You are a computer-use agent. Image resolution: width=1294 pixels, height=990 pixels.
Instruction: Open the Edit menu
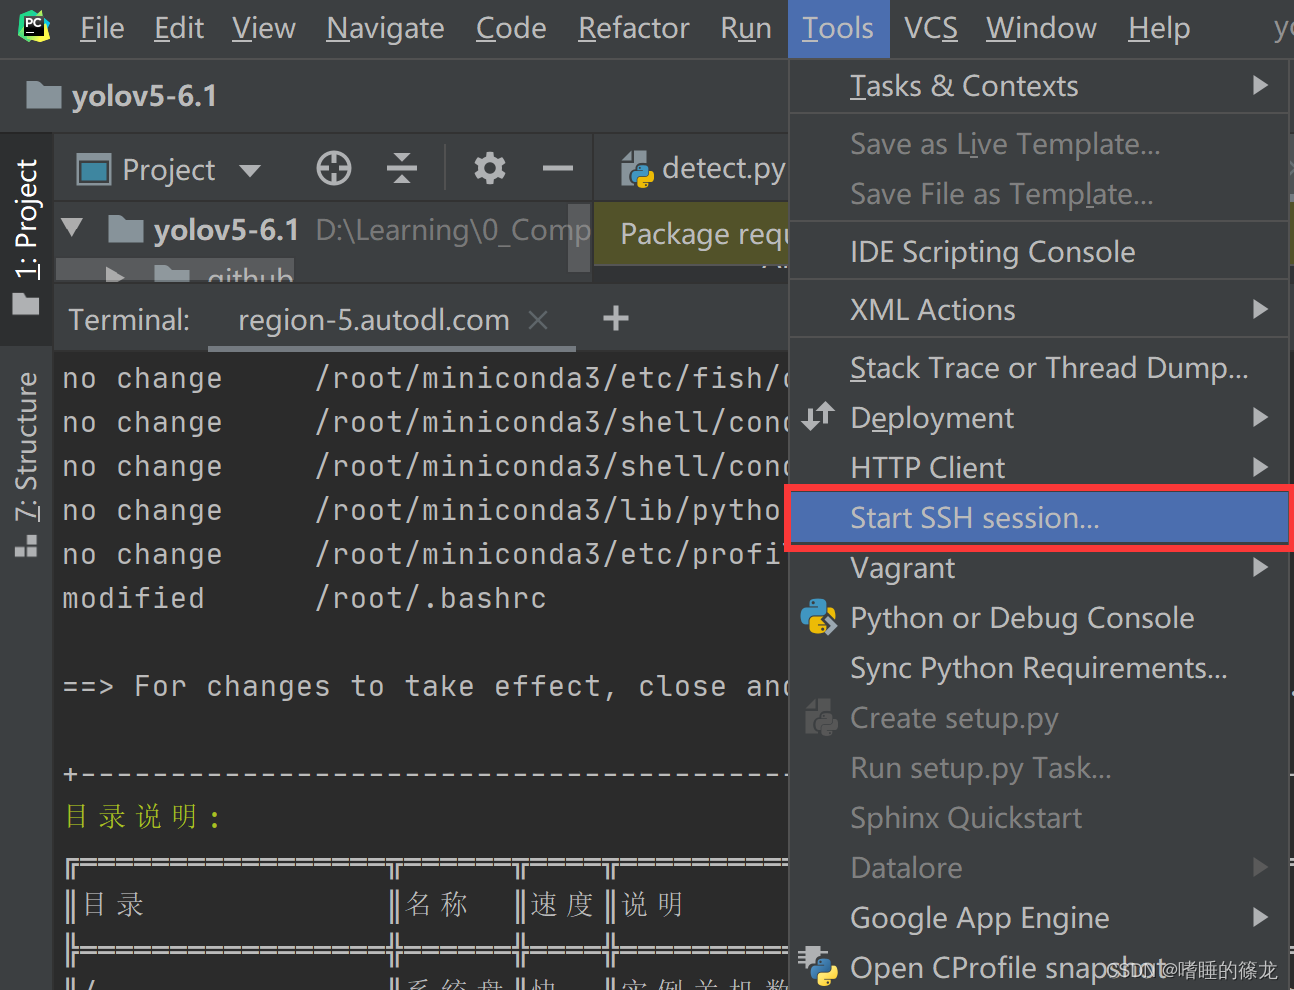[x=179, y=28]
